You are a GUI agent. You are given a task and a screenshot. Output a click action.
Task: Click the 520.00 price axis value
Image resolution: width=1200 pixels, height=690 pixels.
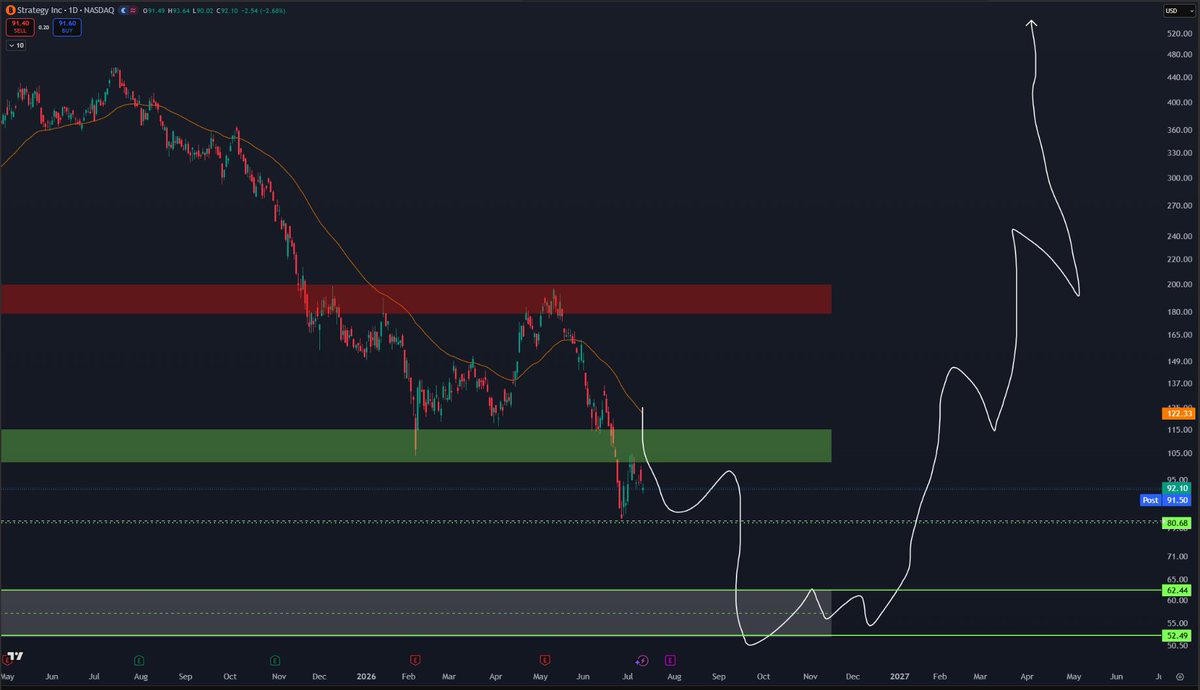click(x=1178, y=33)
